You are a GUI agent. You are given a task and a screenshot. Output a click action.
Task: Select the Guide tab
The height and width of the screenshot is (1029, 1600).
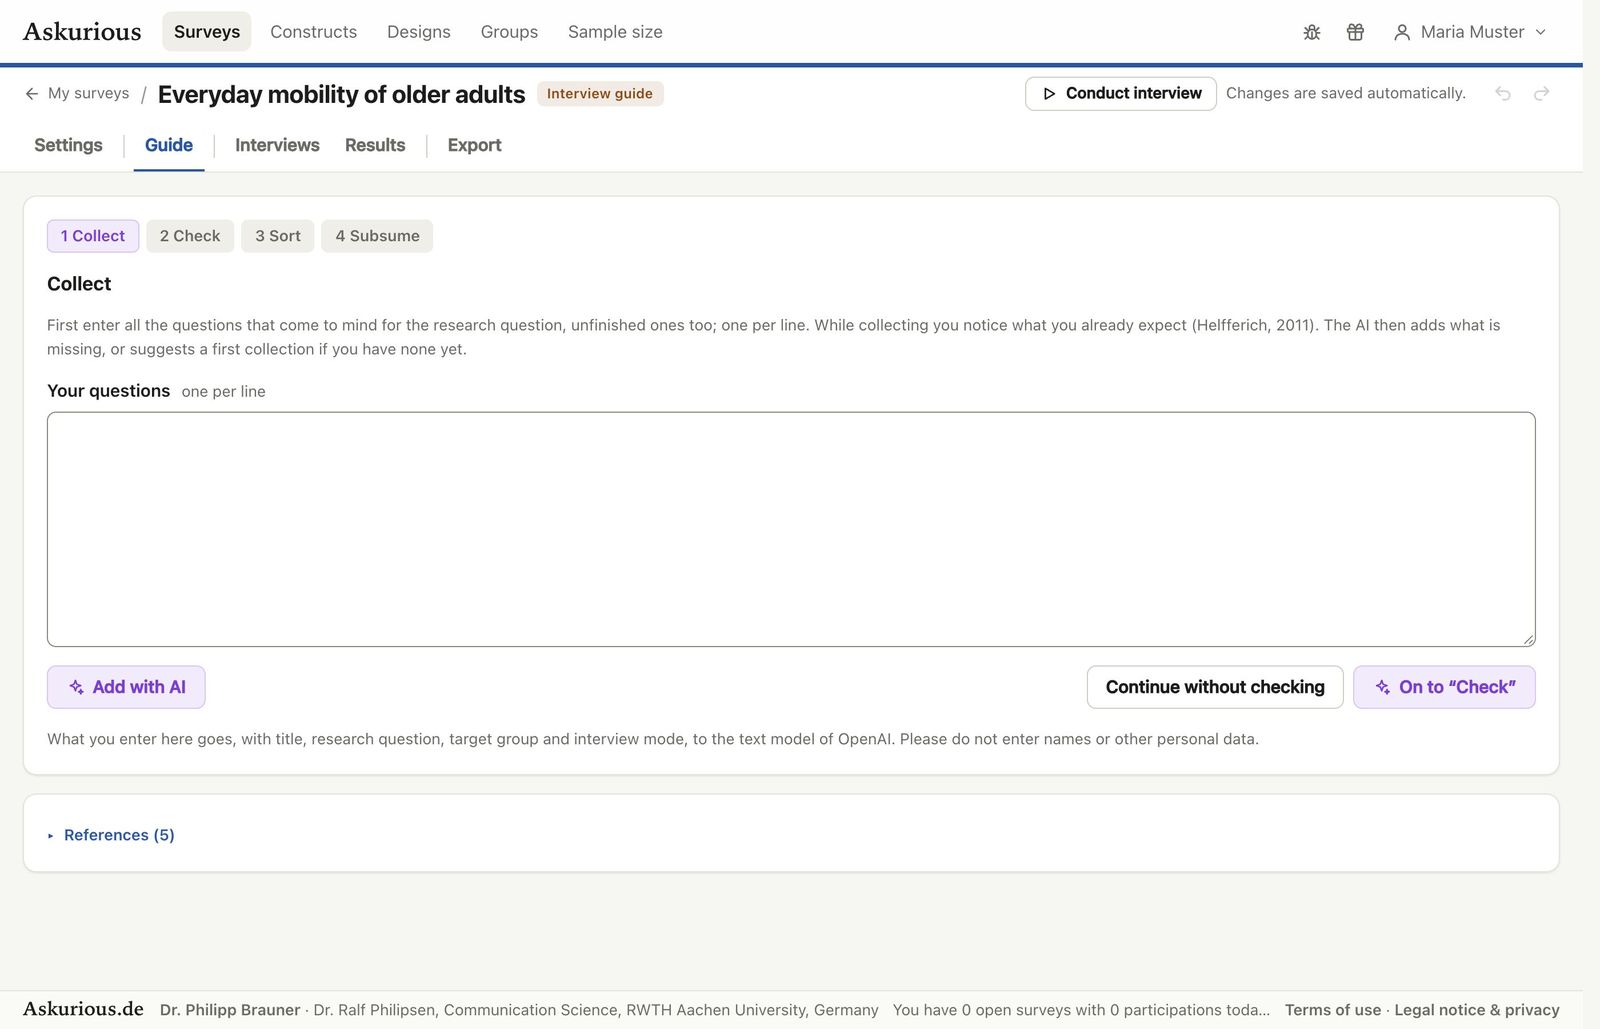pyautogui.click(x=169, y=145)
